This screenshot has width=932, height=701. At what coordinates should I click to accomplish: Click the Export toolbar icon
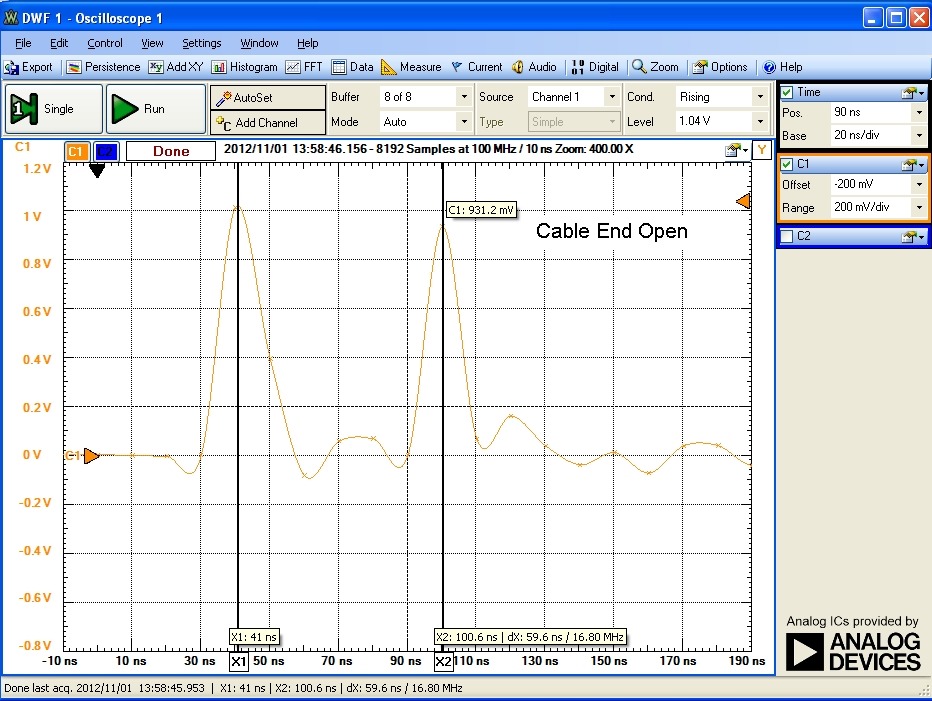pyautogui.click(x=29, y=67)
